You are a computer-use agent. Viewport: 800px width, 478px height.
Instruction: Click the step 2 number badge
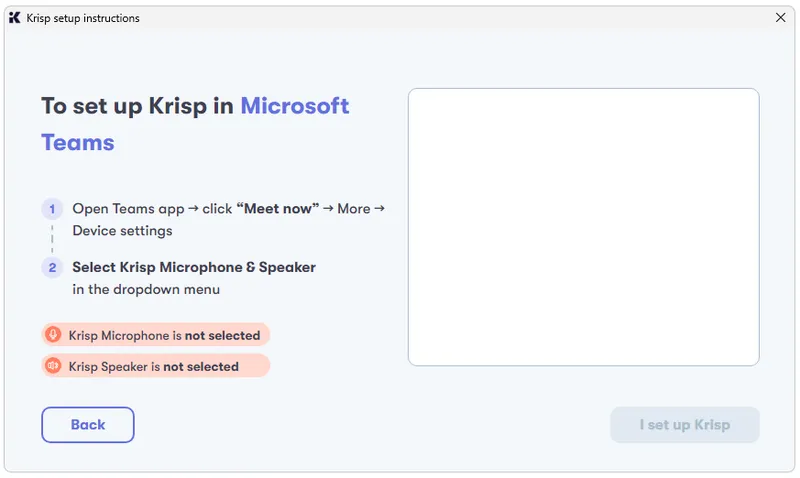click(52, 267)
